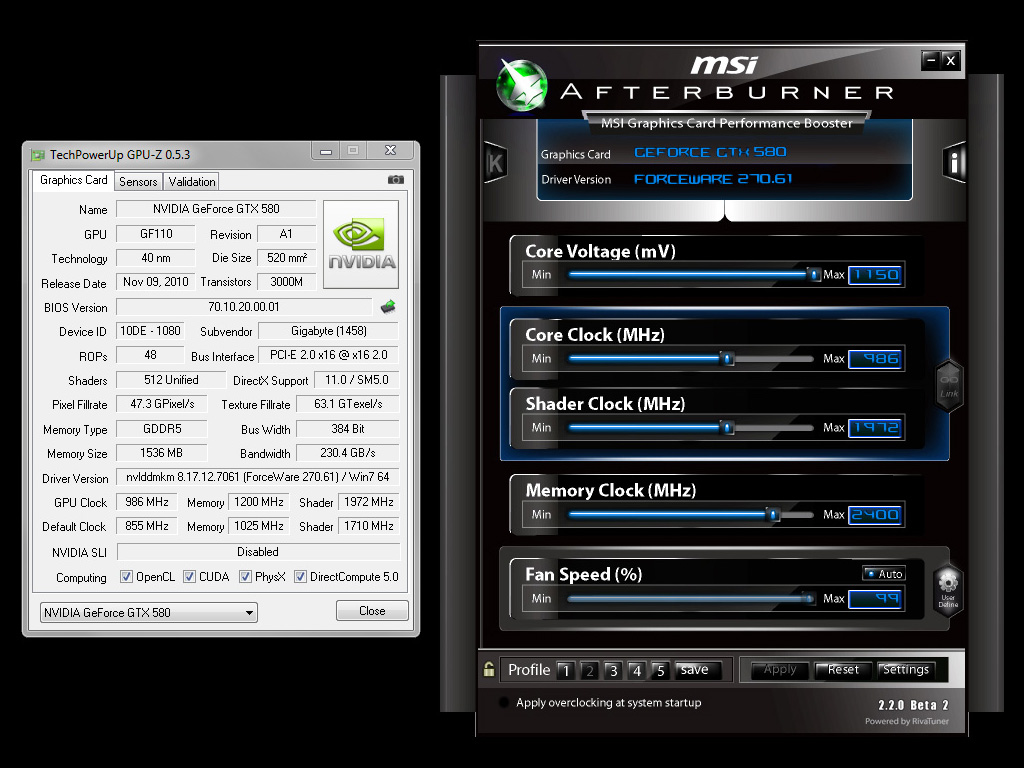Click the Texture Fillrate value 63.1 GTexel/s
This screenshot has width=1024, height=768.
click(348, 404)
